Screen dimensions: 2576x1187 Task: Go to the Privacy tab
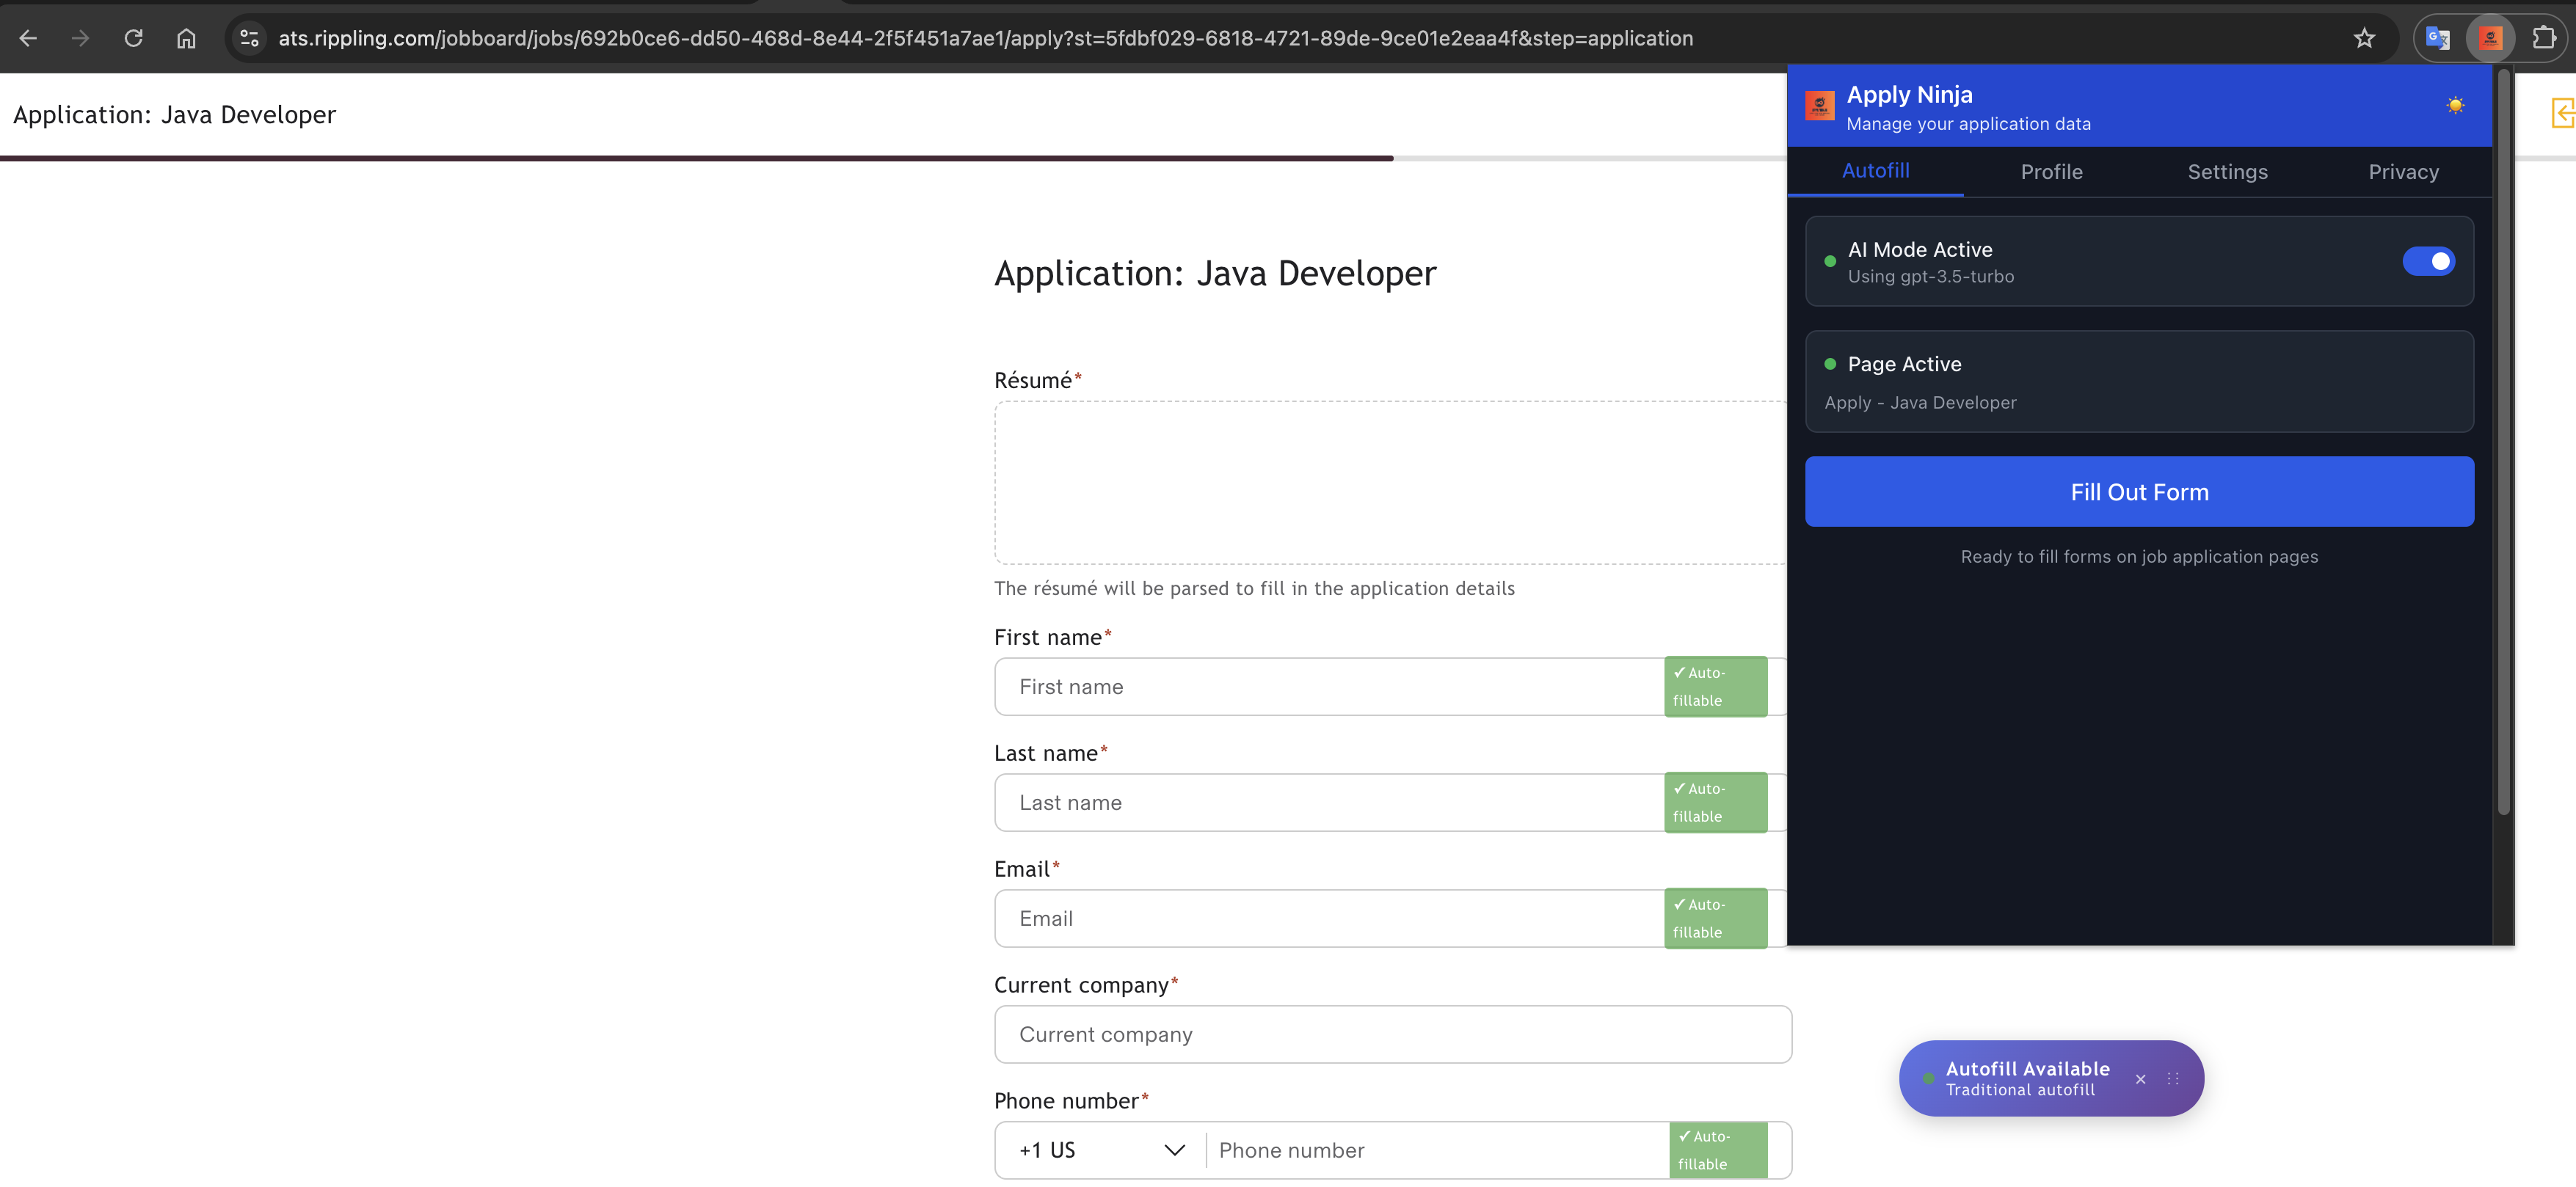(x=2403, y=172)
